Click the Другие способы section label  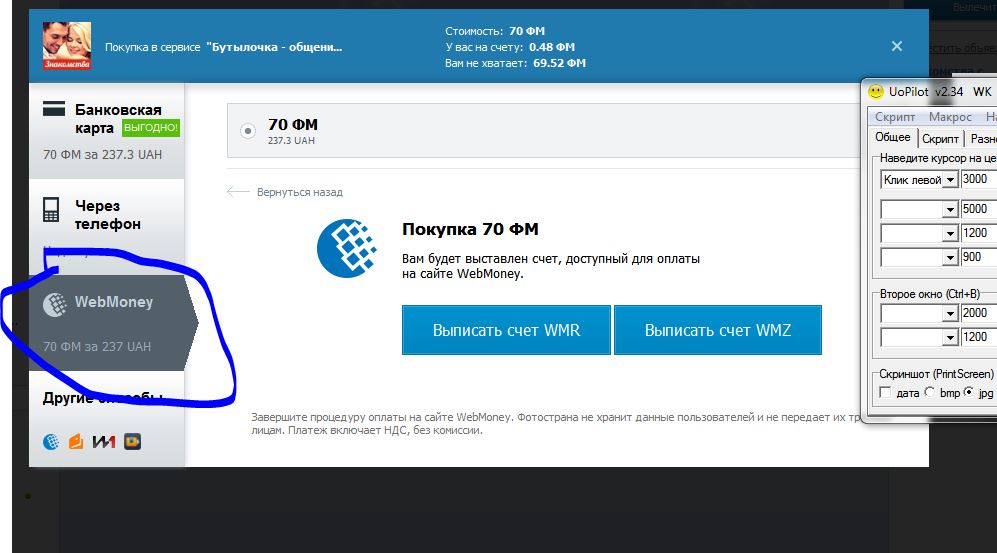(103, 398)
